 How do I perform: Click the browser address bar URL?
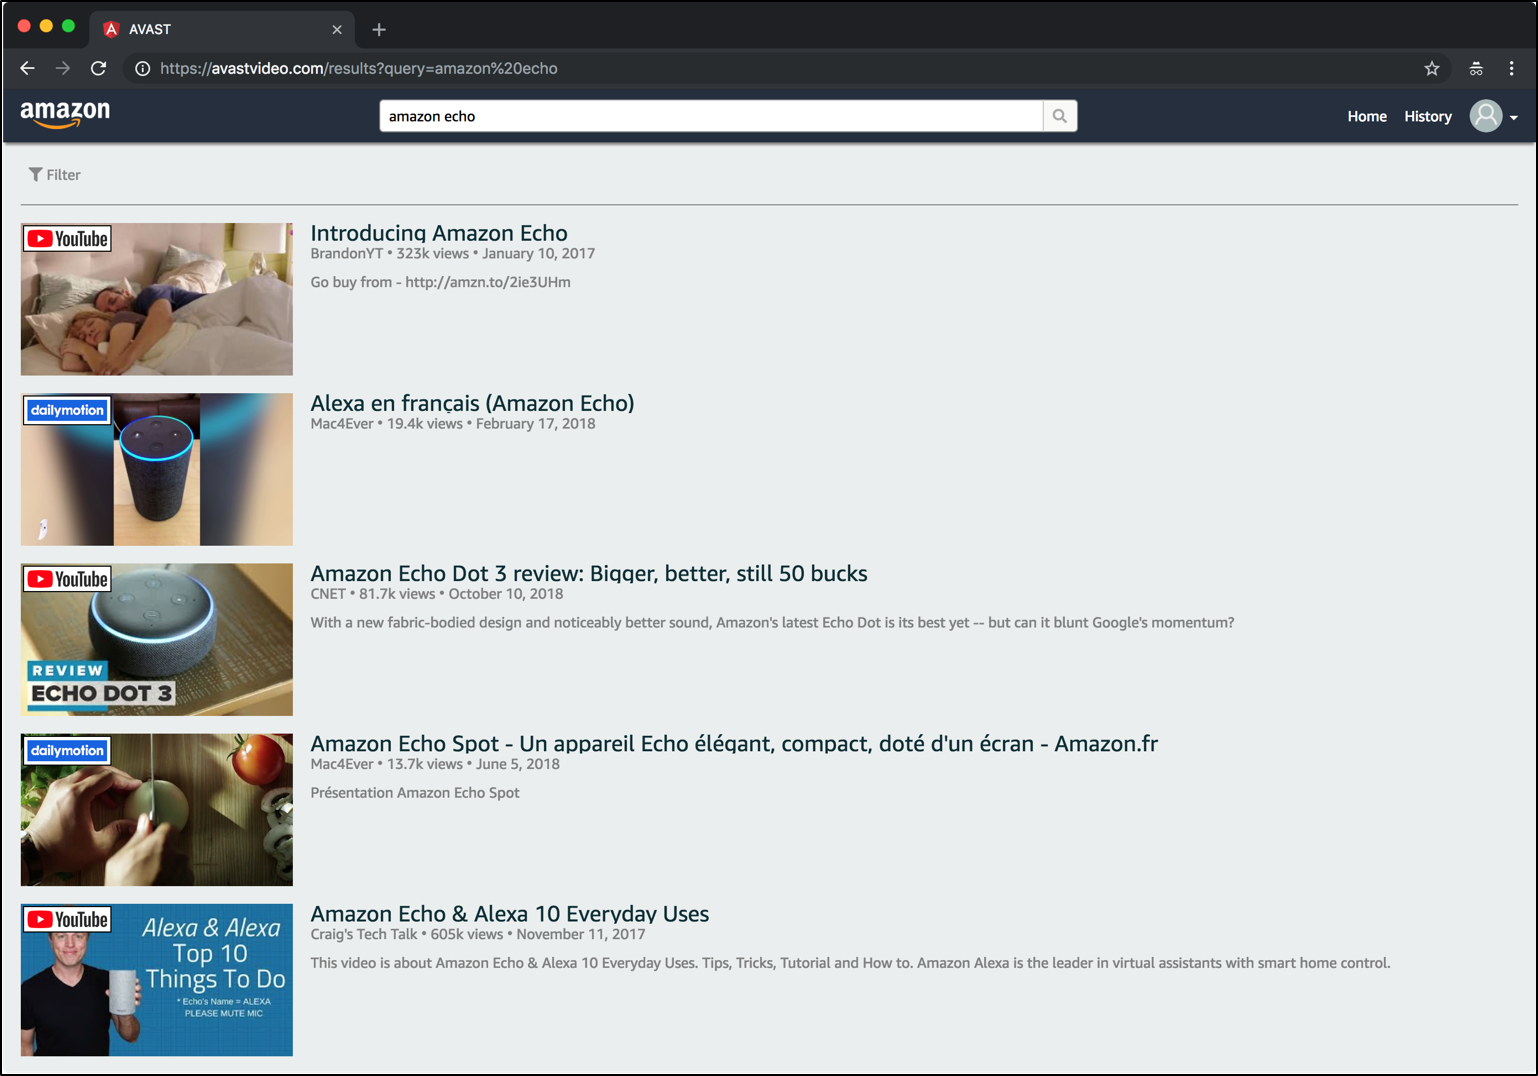click(358, 68)
